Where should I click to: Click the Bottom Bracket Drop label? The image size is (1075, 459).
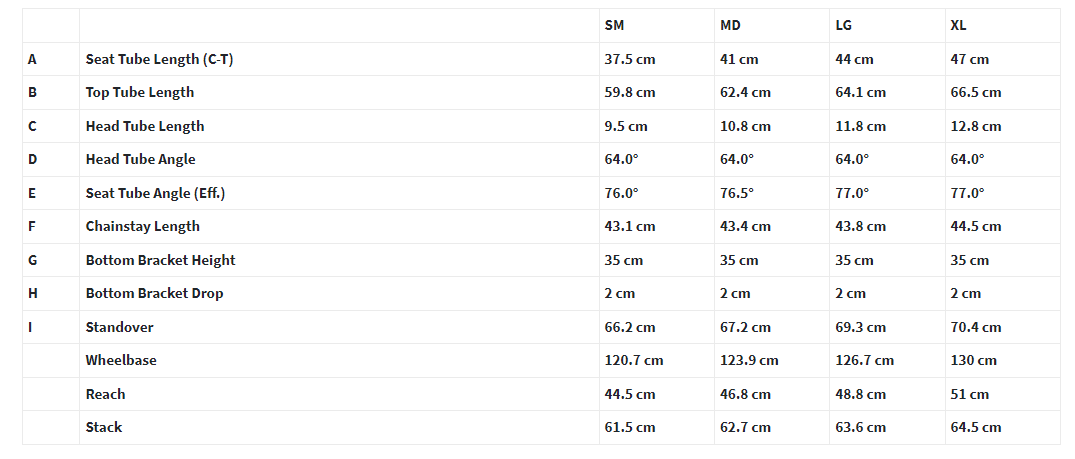point(154,293)
